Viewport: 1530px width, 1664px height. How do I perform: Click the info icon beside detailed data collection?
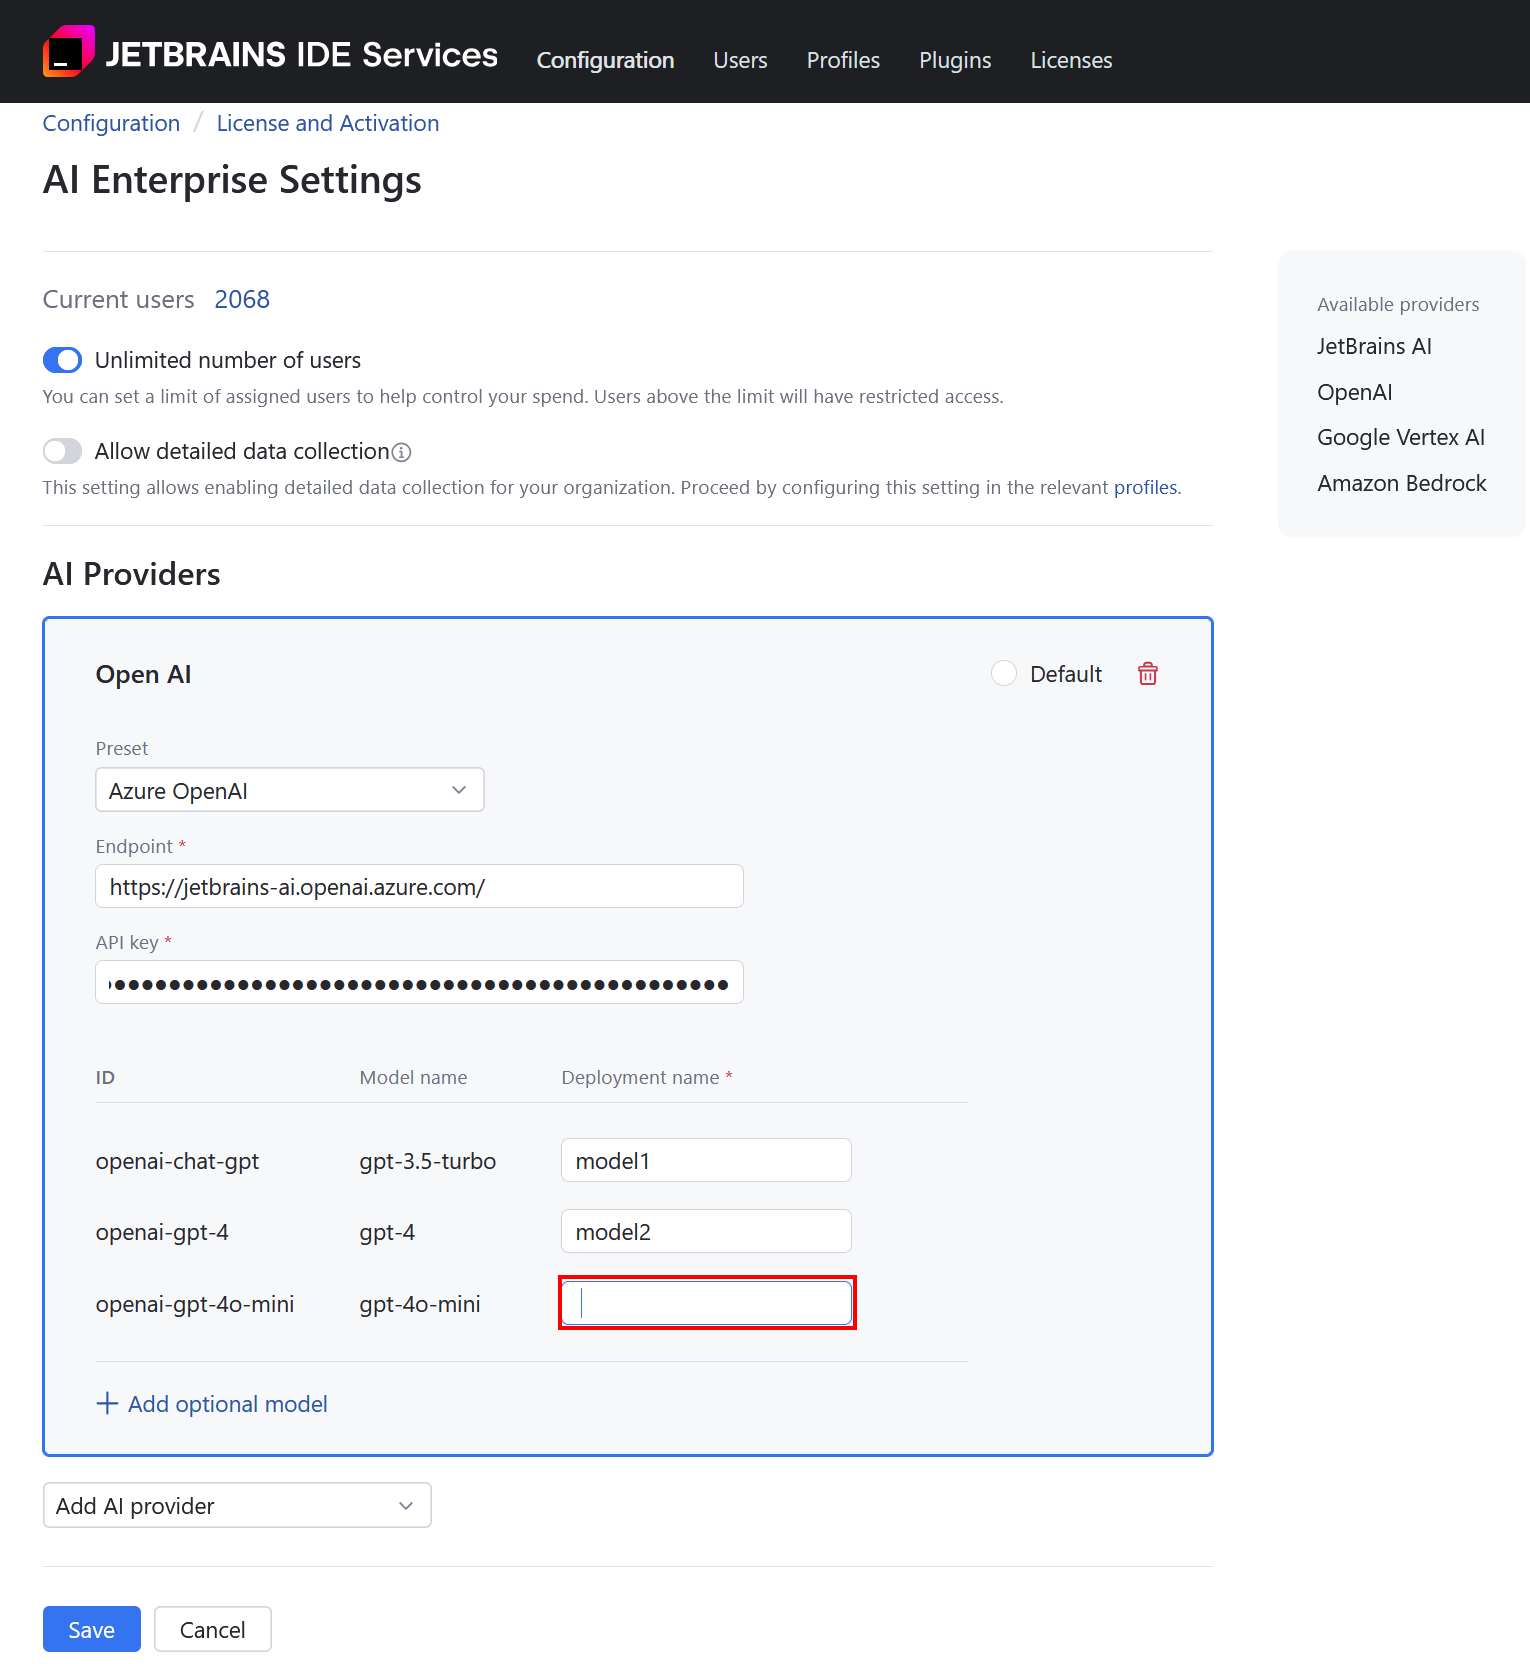tap(402, 452)
